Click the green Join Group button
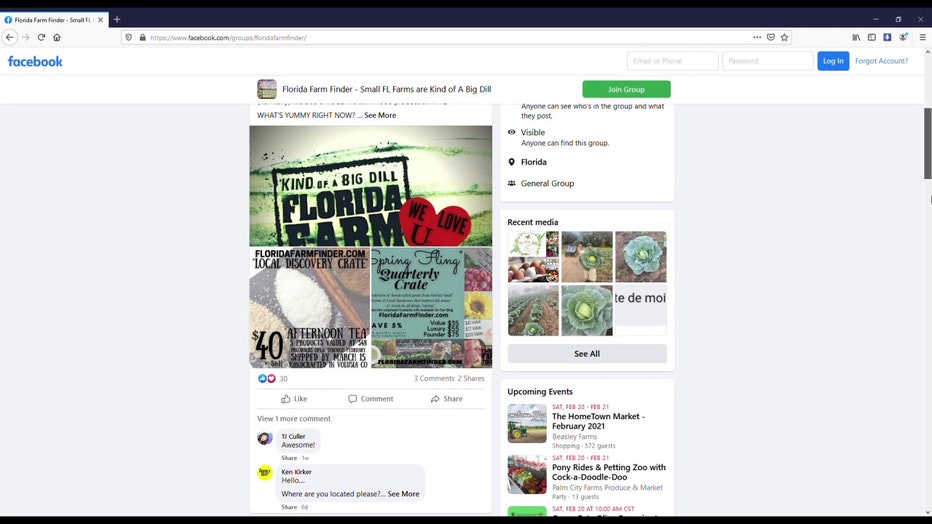 626,89
